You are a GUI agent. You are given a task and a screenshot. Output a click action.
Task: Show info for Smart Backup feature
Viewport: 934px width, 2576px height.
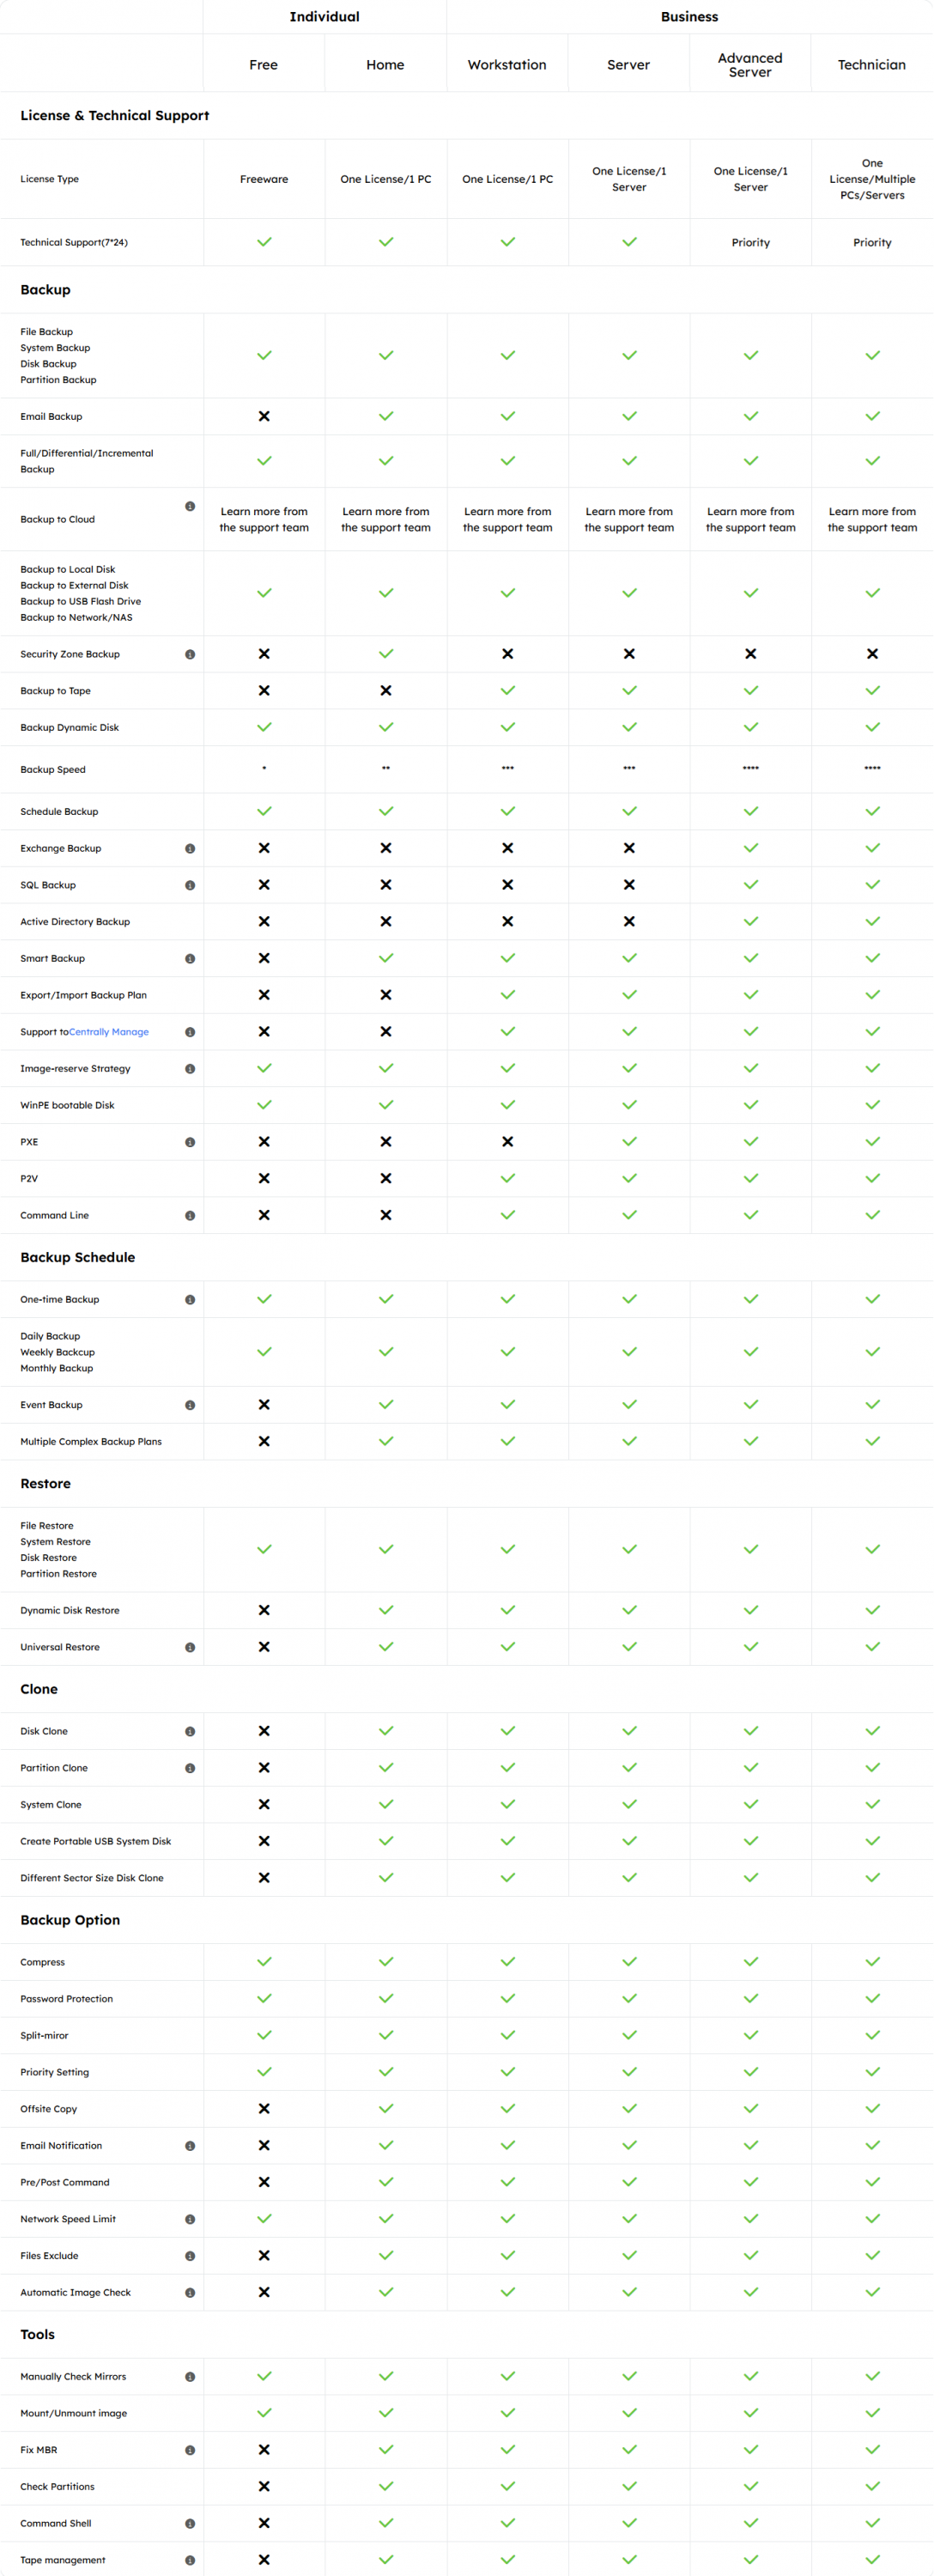coord(190,958)
